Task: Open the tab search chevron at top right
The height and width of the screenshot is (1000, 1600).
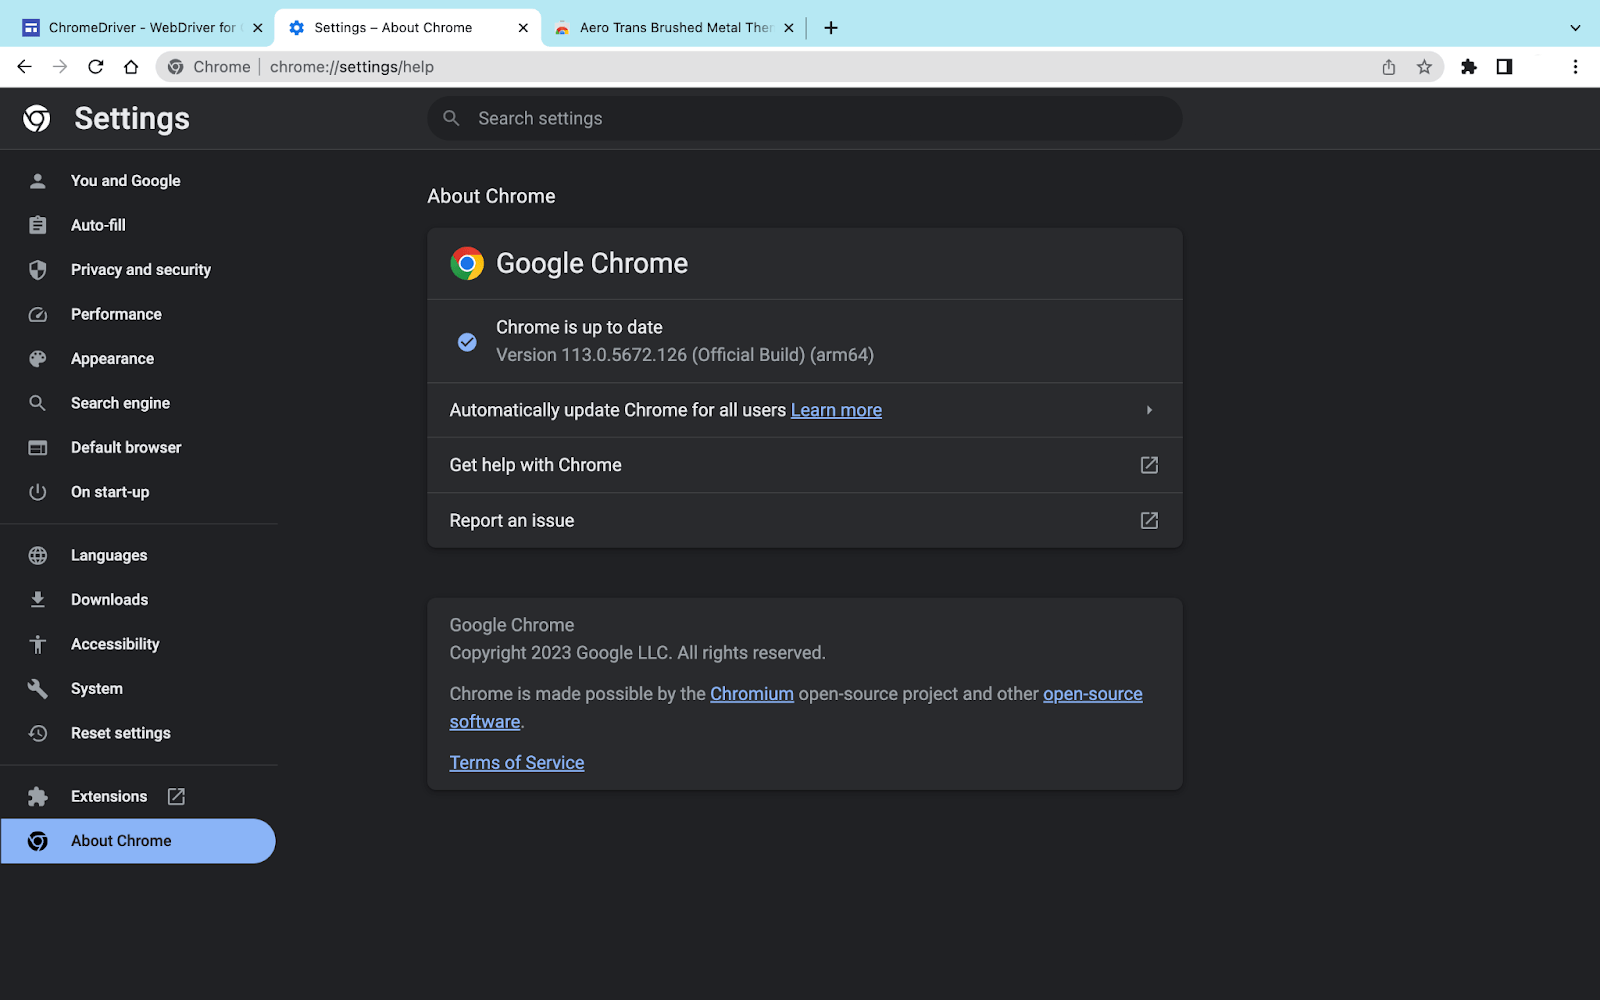Action: [x=1573, y=27]
